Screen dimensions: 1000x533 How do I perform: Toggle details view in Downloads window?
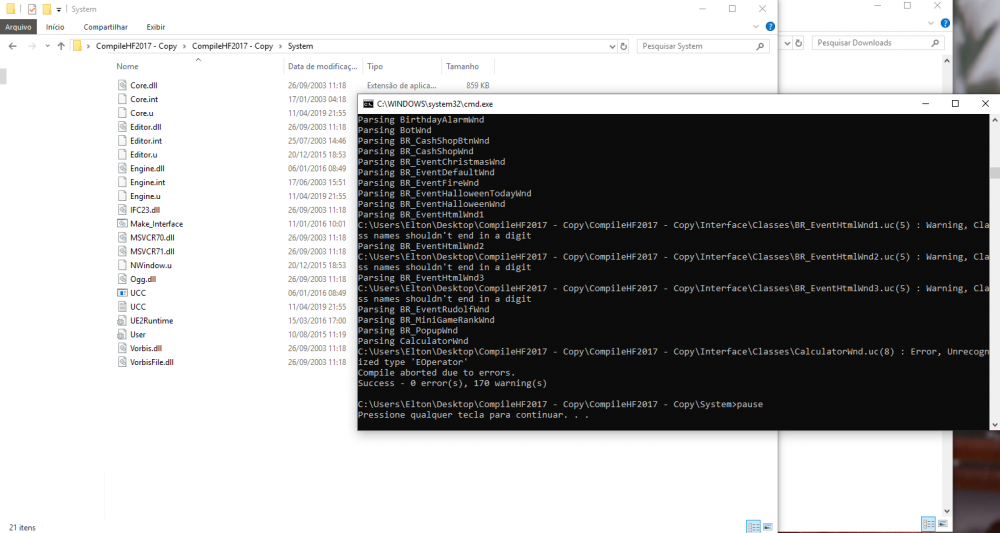click(x=926, y=524)
